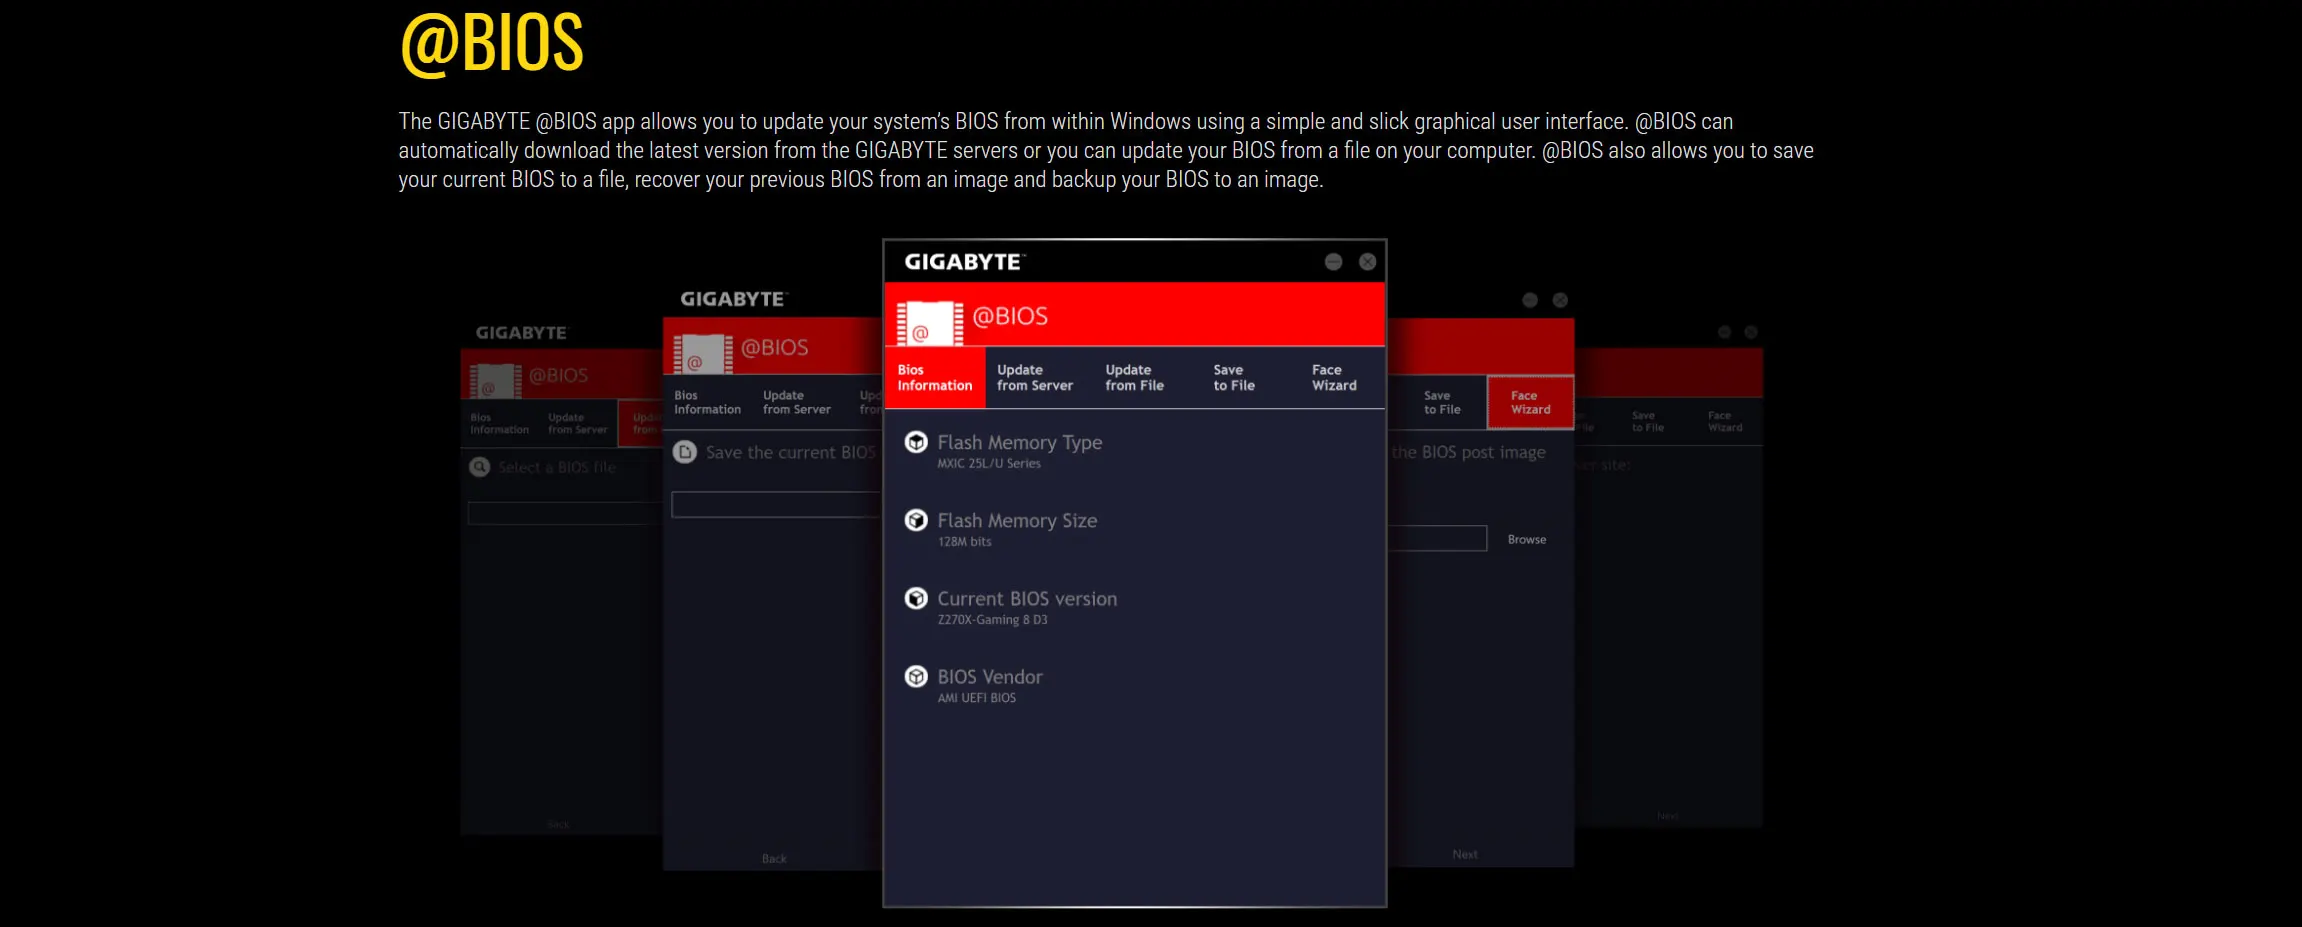Click the BIOS Vendor bullet icon
Screen dimensions: 2302x927
point(916,676)
